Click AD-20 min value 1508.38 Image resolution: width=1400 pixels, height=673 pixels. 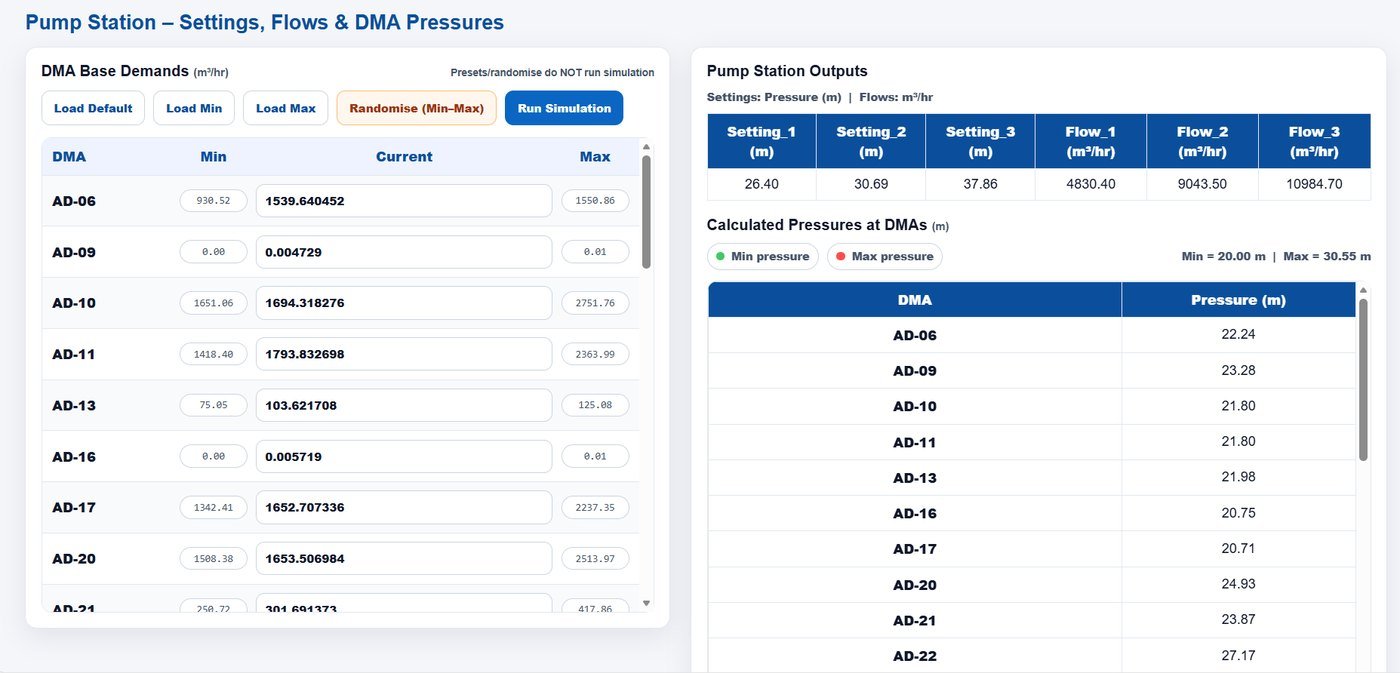point(213,558)
